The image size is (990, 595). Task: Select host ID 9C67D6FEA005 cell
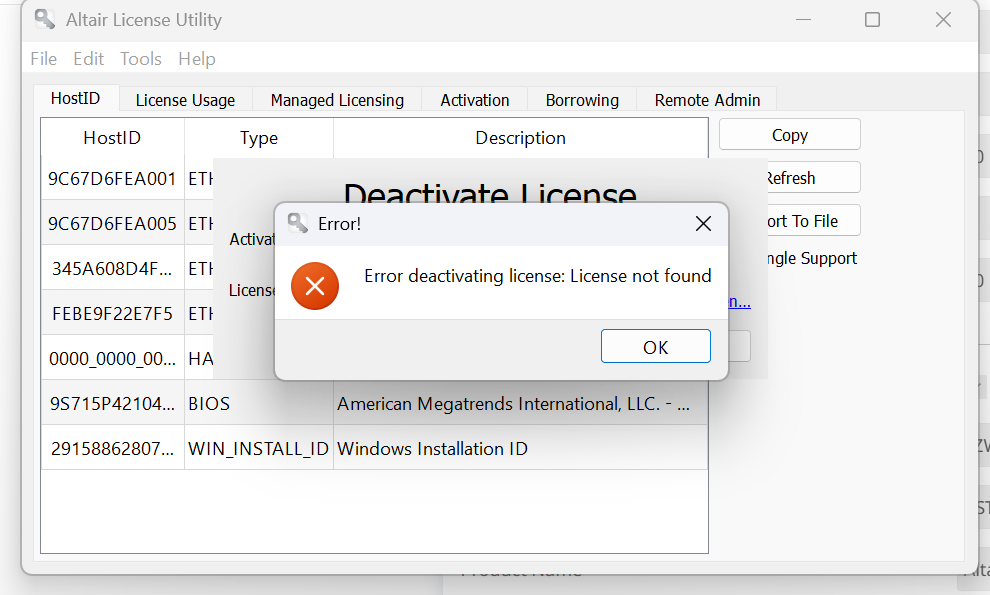coord(112,224)
